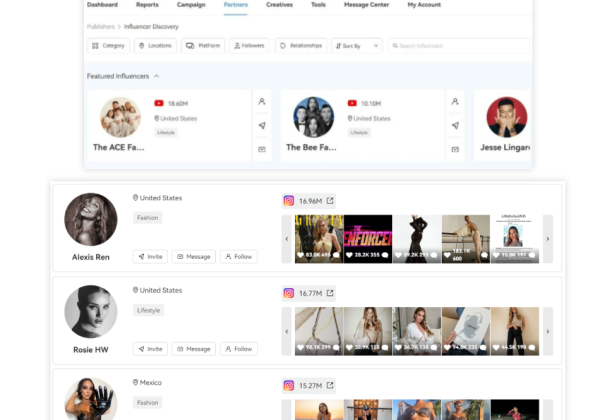This screenshot has height=420, width=600.
Task: Click follow icon on The ACE Family card
Action: (x=262, y=101)
